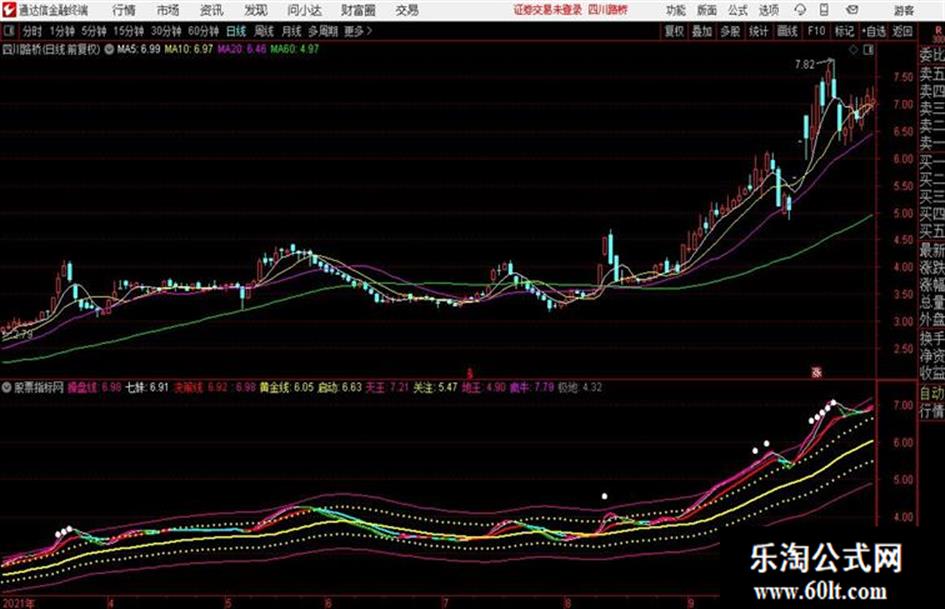945x609 pixels.
Task: Open the 问小达 menu
Action: click(304, 10)
